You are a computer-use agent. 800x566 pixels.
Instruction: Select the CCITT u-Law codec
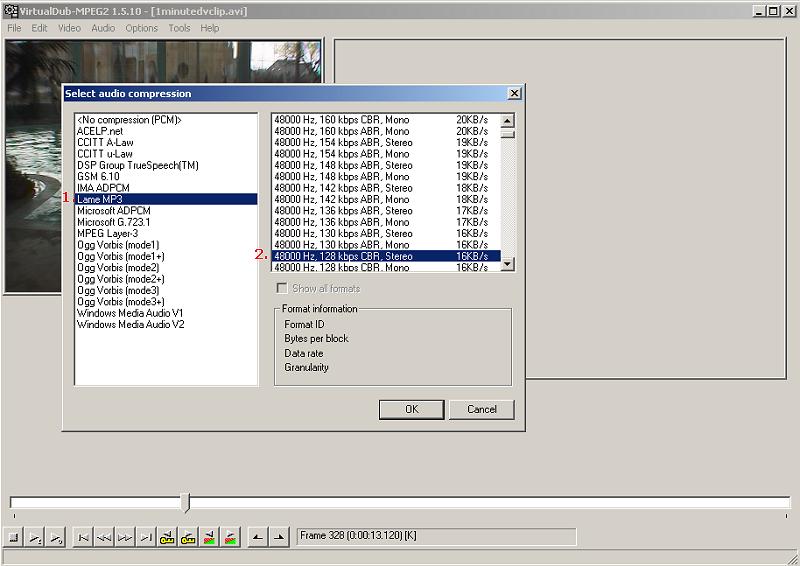point(166,154)
